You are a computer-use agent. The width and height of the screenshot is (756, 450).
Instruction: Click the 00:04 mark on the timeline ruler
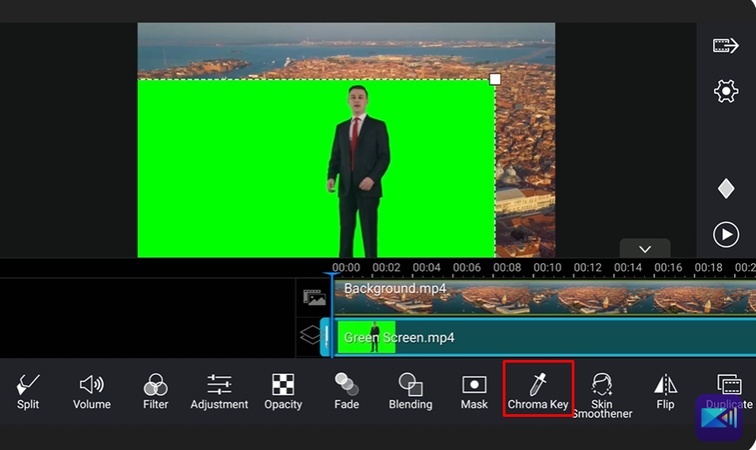tap(426, 267)
